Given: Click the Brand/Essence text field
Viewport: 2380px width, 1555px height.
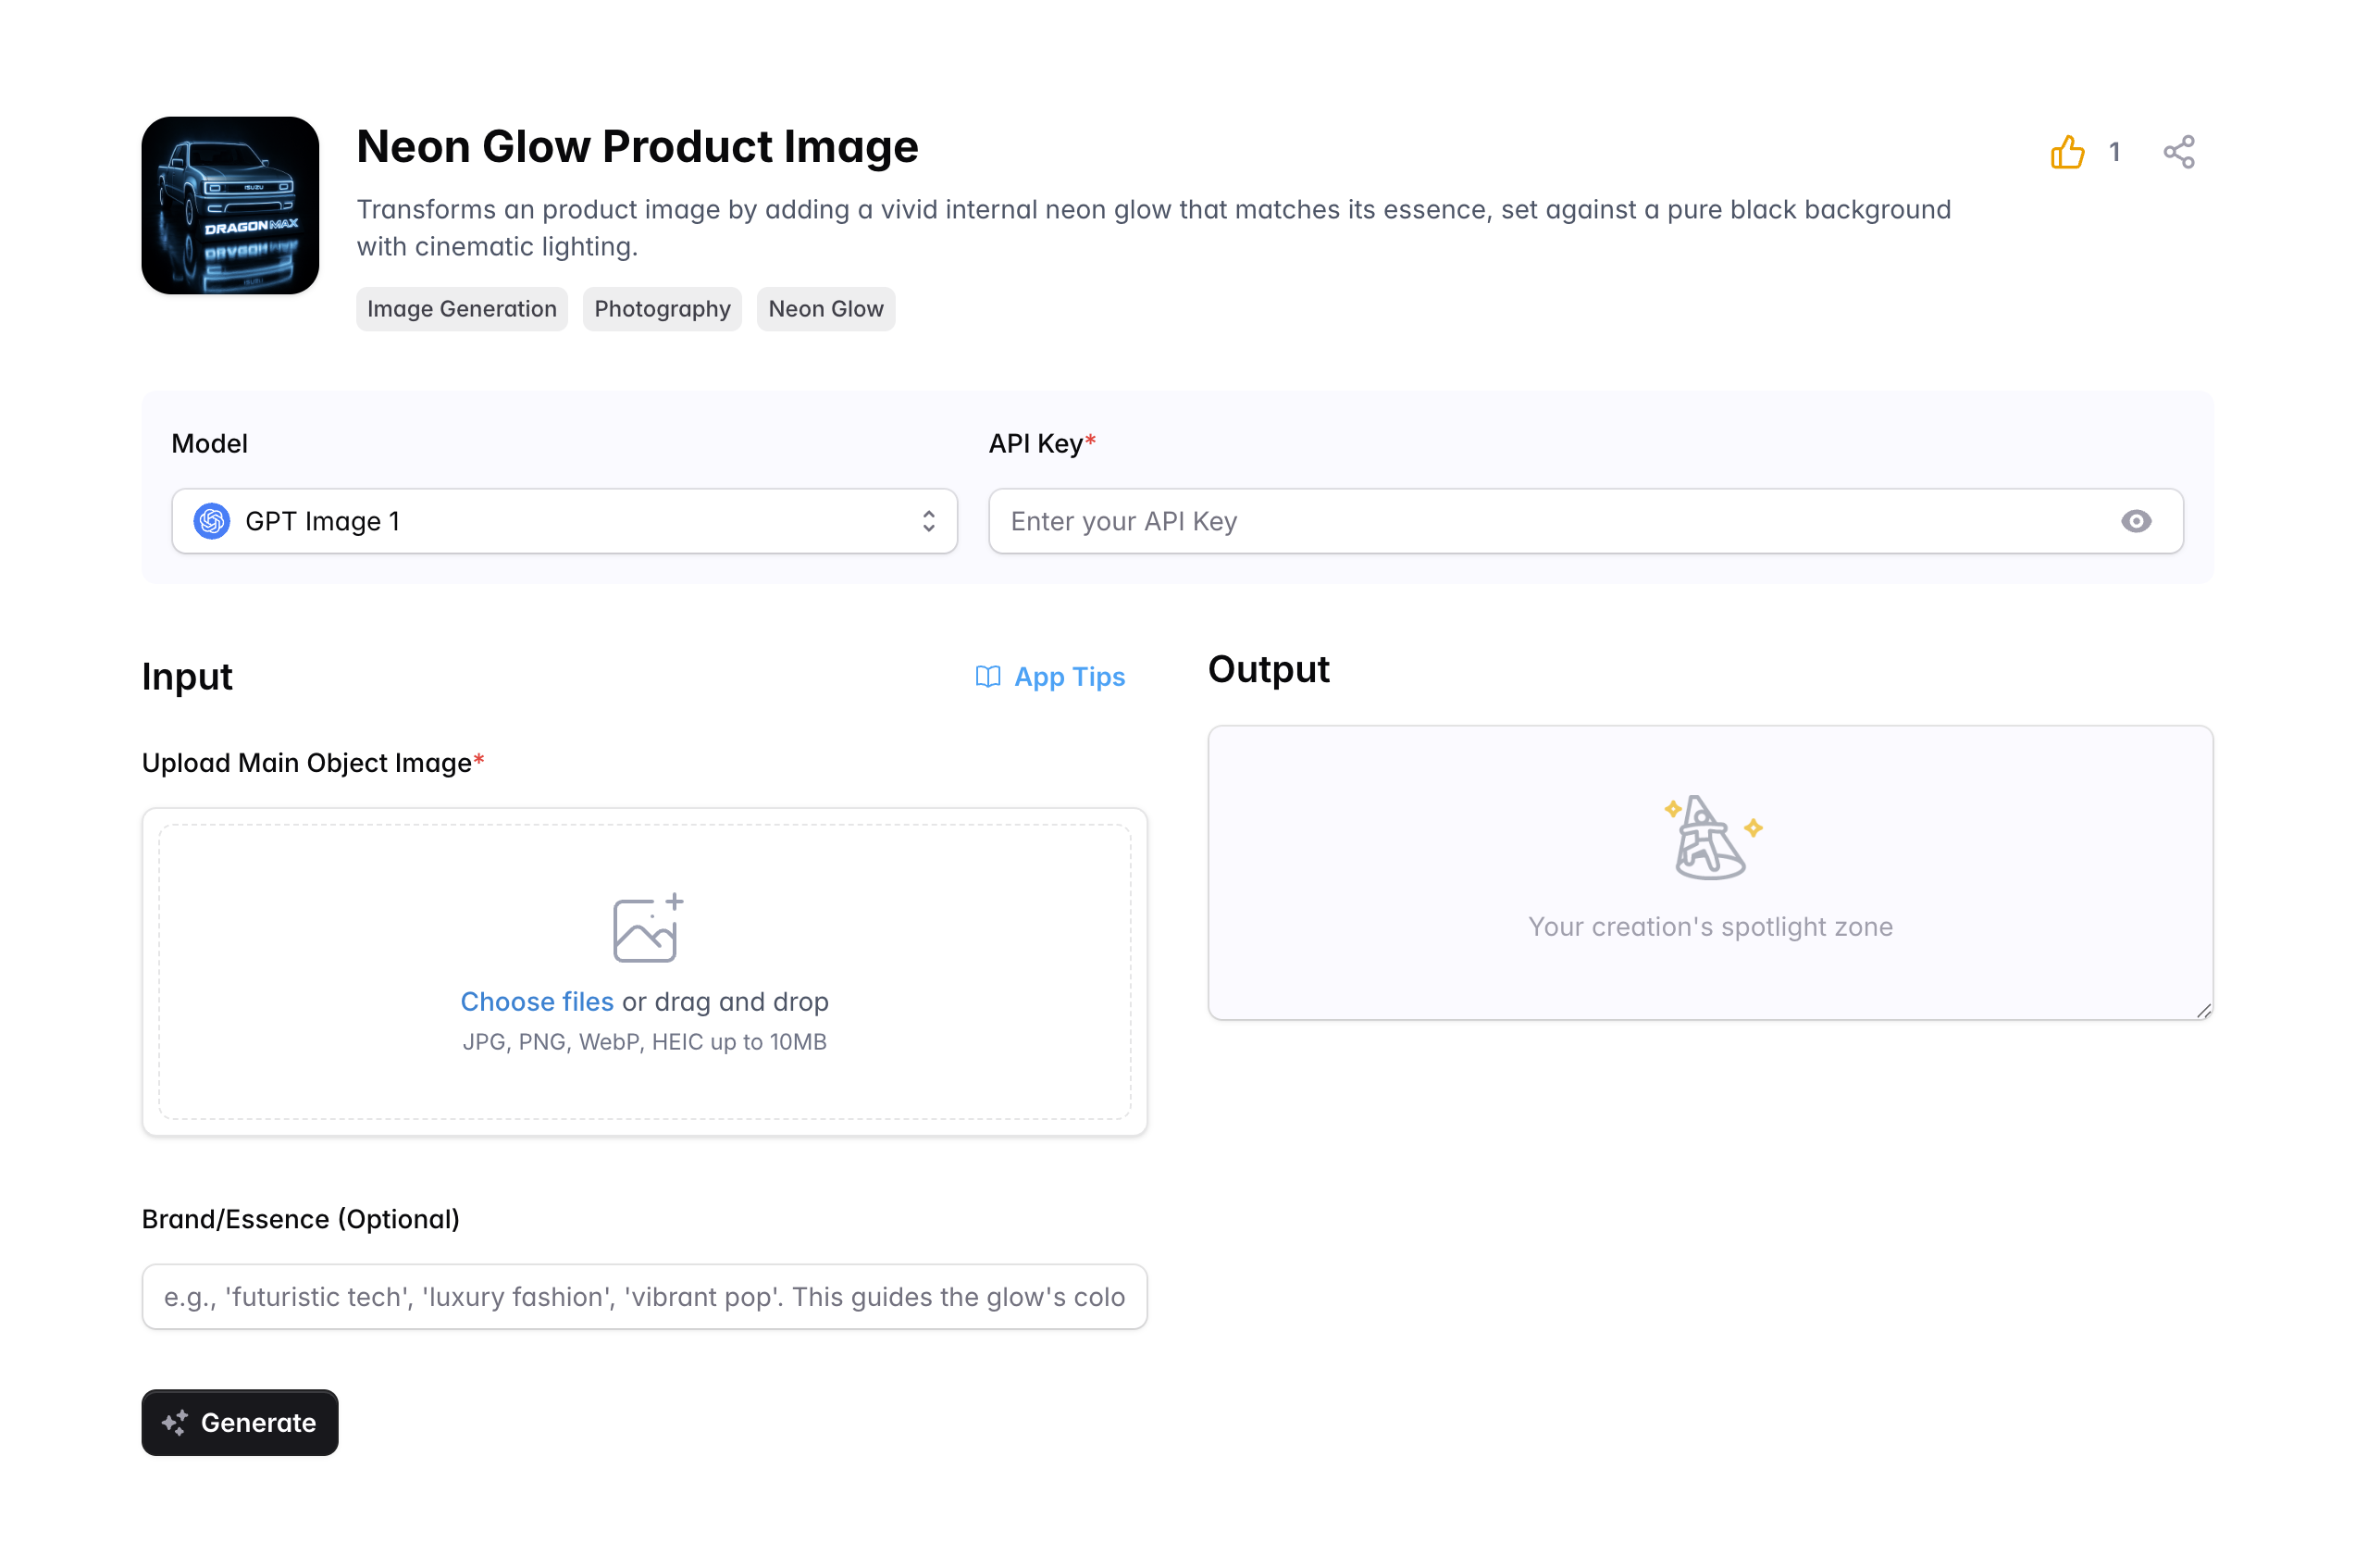Looking at the screenshot, I should click(643, 1296).
